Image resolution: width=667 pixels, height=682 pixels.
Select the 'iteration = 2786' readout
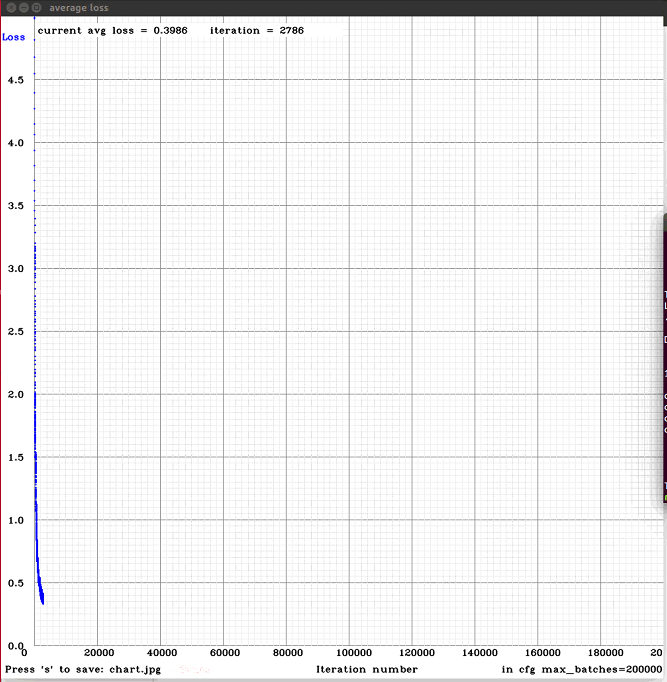pos(257,30)
